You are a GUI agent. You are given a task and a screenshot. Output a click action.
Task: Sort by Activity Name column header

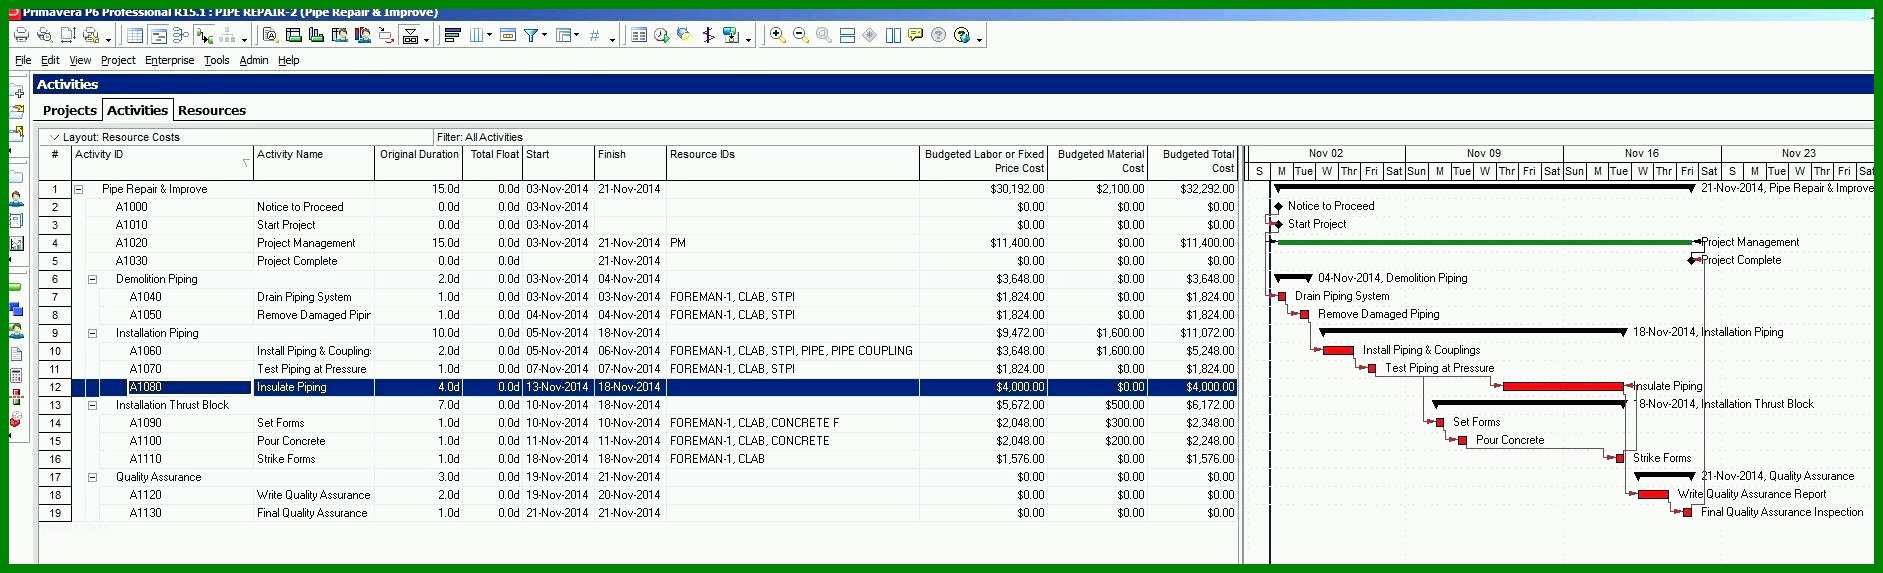click(x=314, y=162)
